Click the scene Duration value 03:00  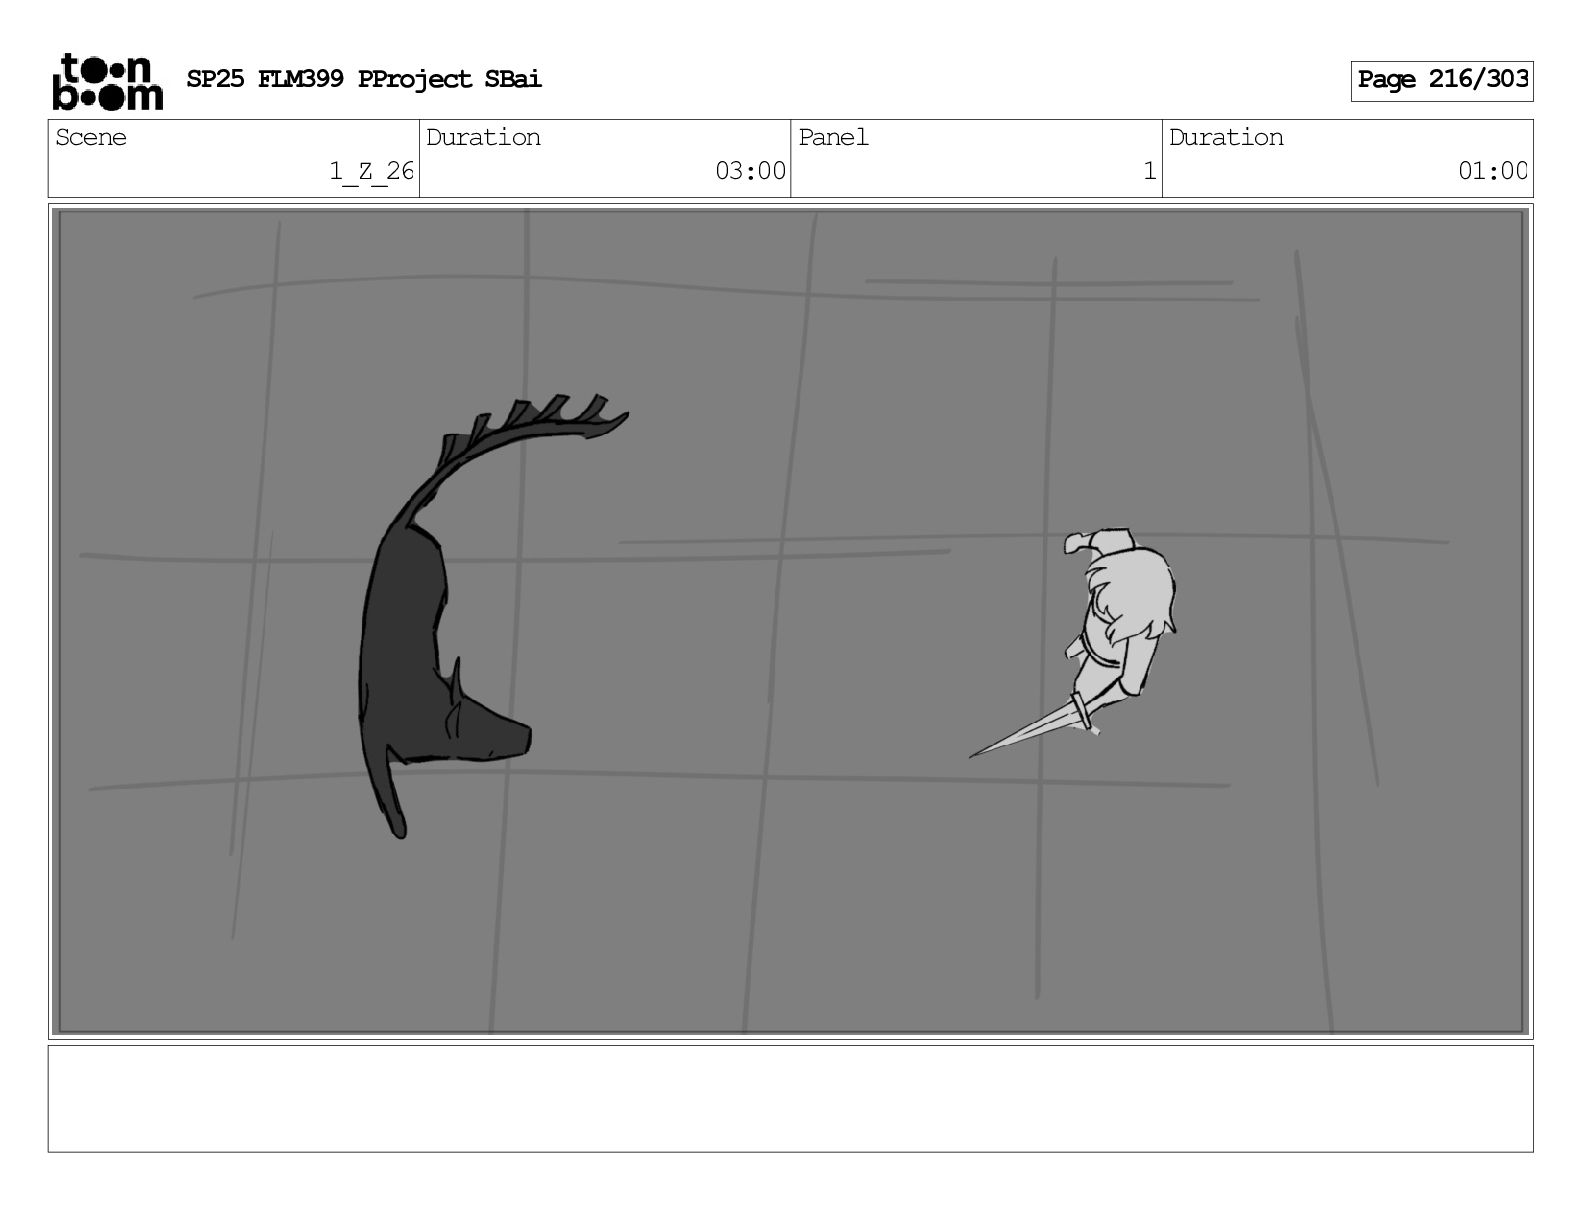click(750, 171)
